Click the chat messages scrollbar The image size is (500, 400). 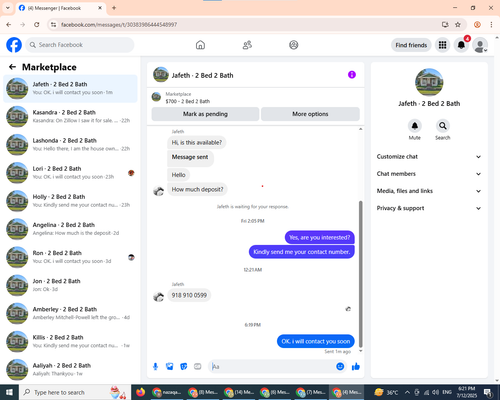coord(360,274)
